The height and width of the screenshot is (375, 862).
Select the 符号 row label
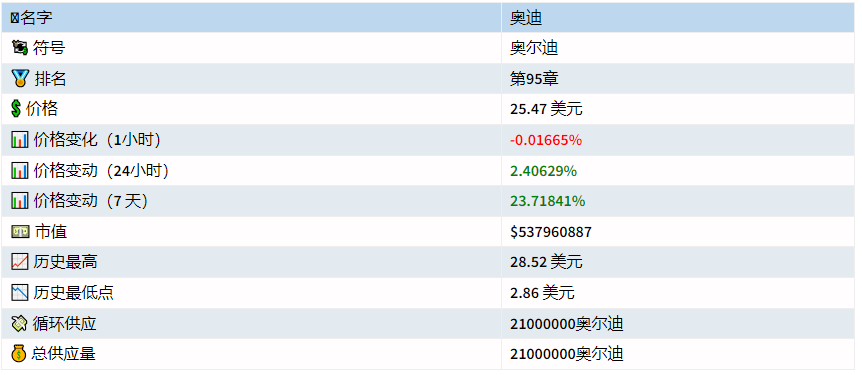coord(49,48)
